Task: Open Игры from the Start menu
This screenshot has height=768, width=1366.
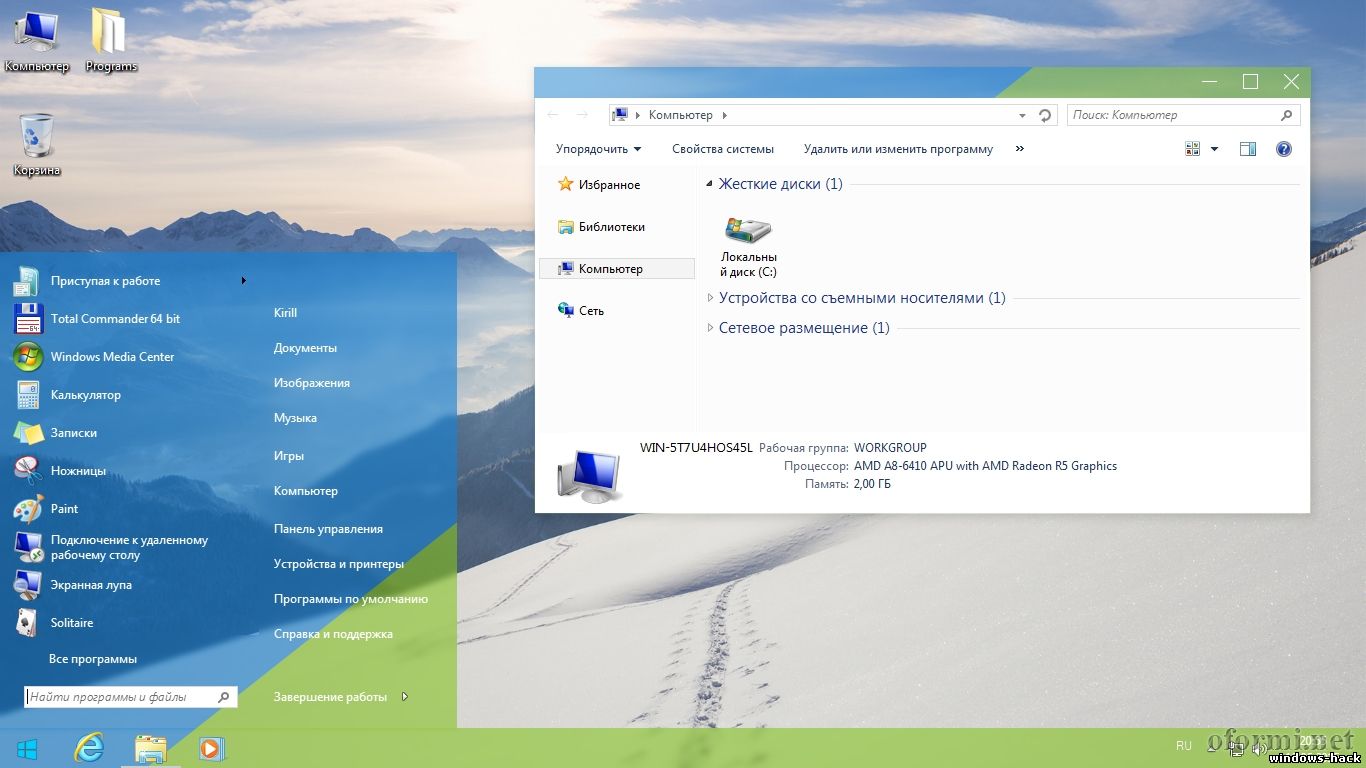Action: click(x=289, y=456)
